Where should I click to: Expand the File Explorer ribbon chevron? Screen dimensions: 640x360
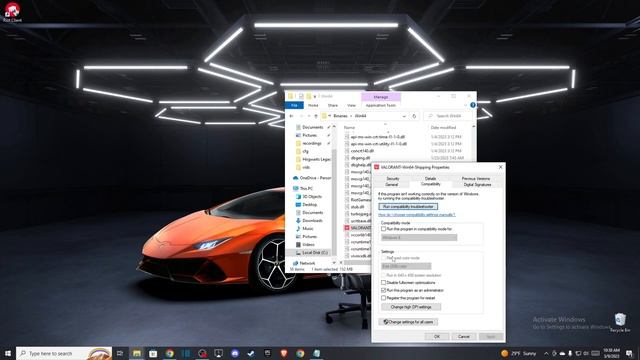466,105
